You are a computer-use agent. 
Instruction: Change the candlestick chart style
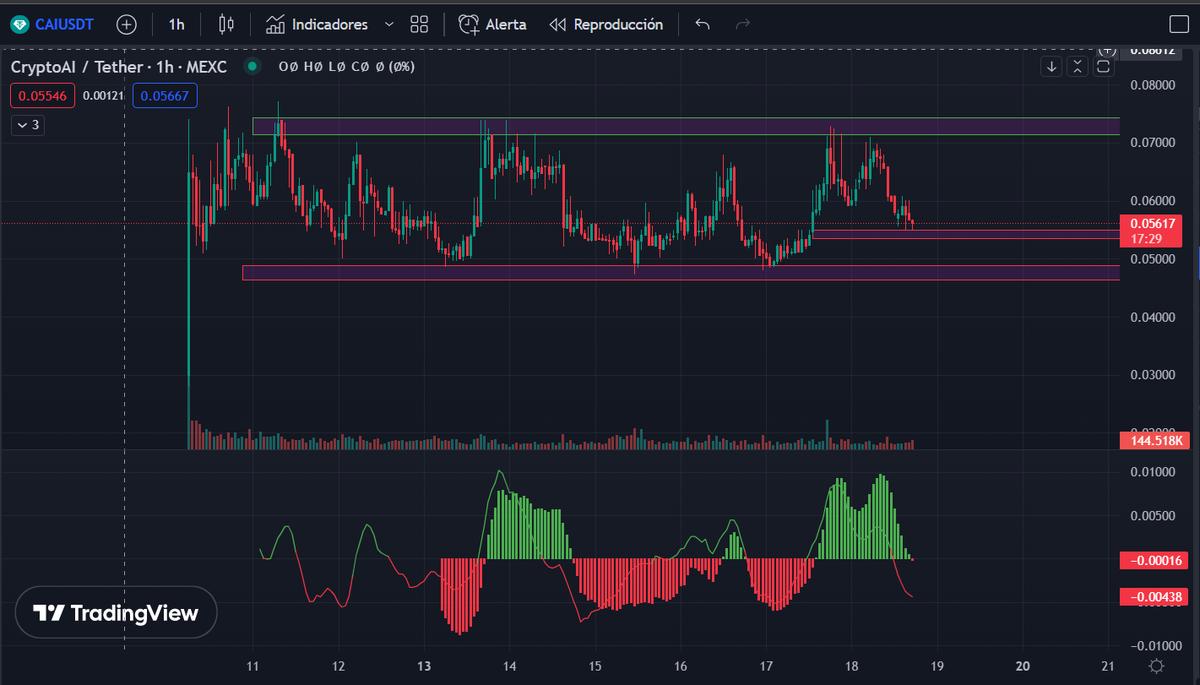(x=226, y=24)
